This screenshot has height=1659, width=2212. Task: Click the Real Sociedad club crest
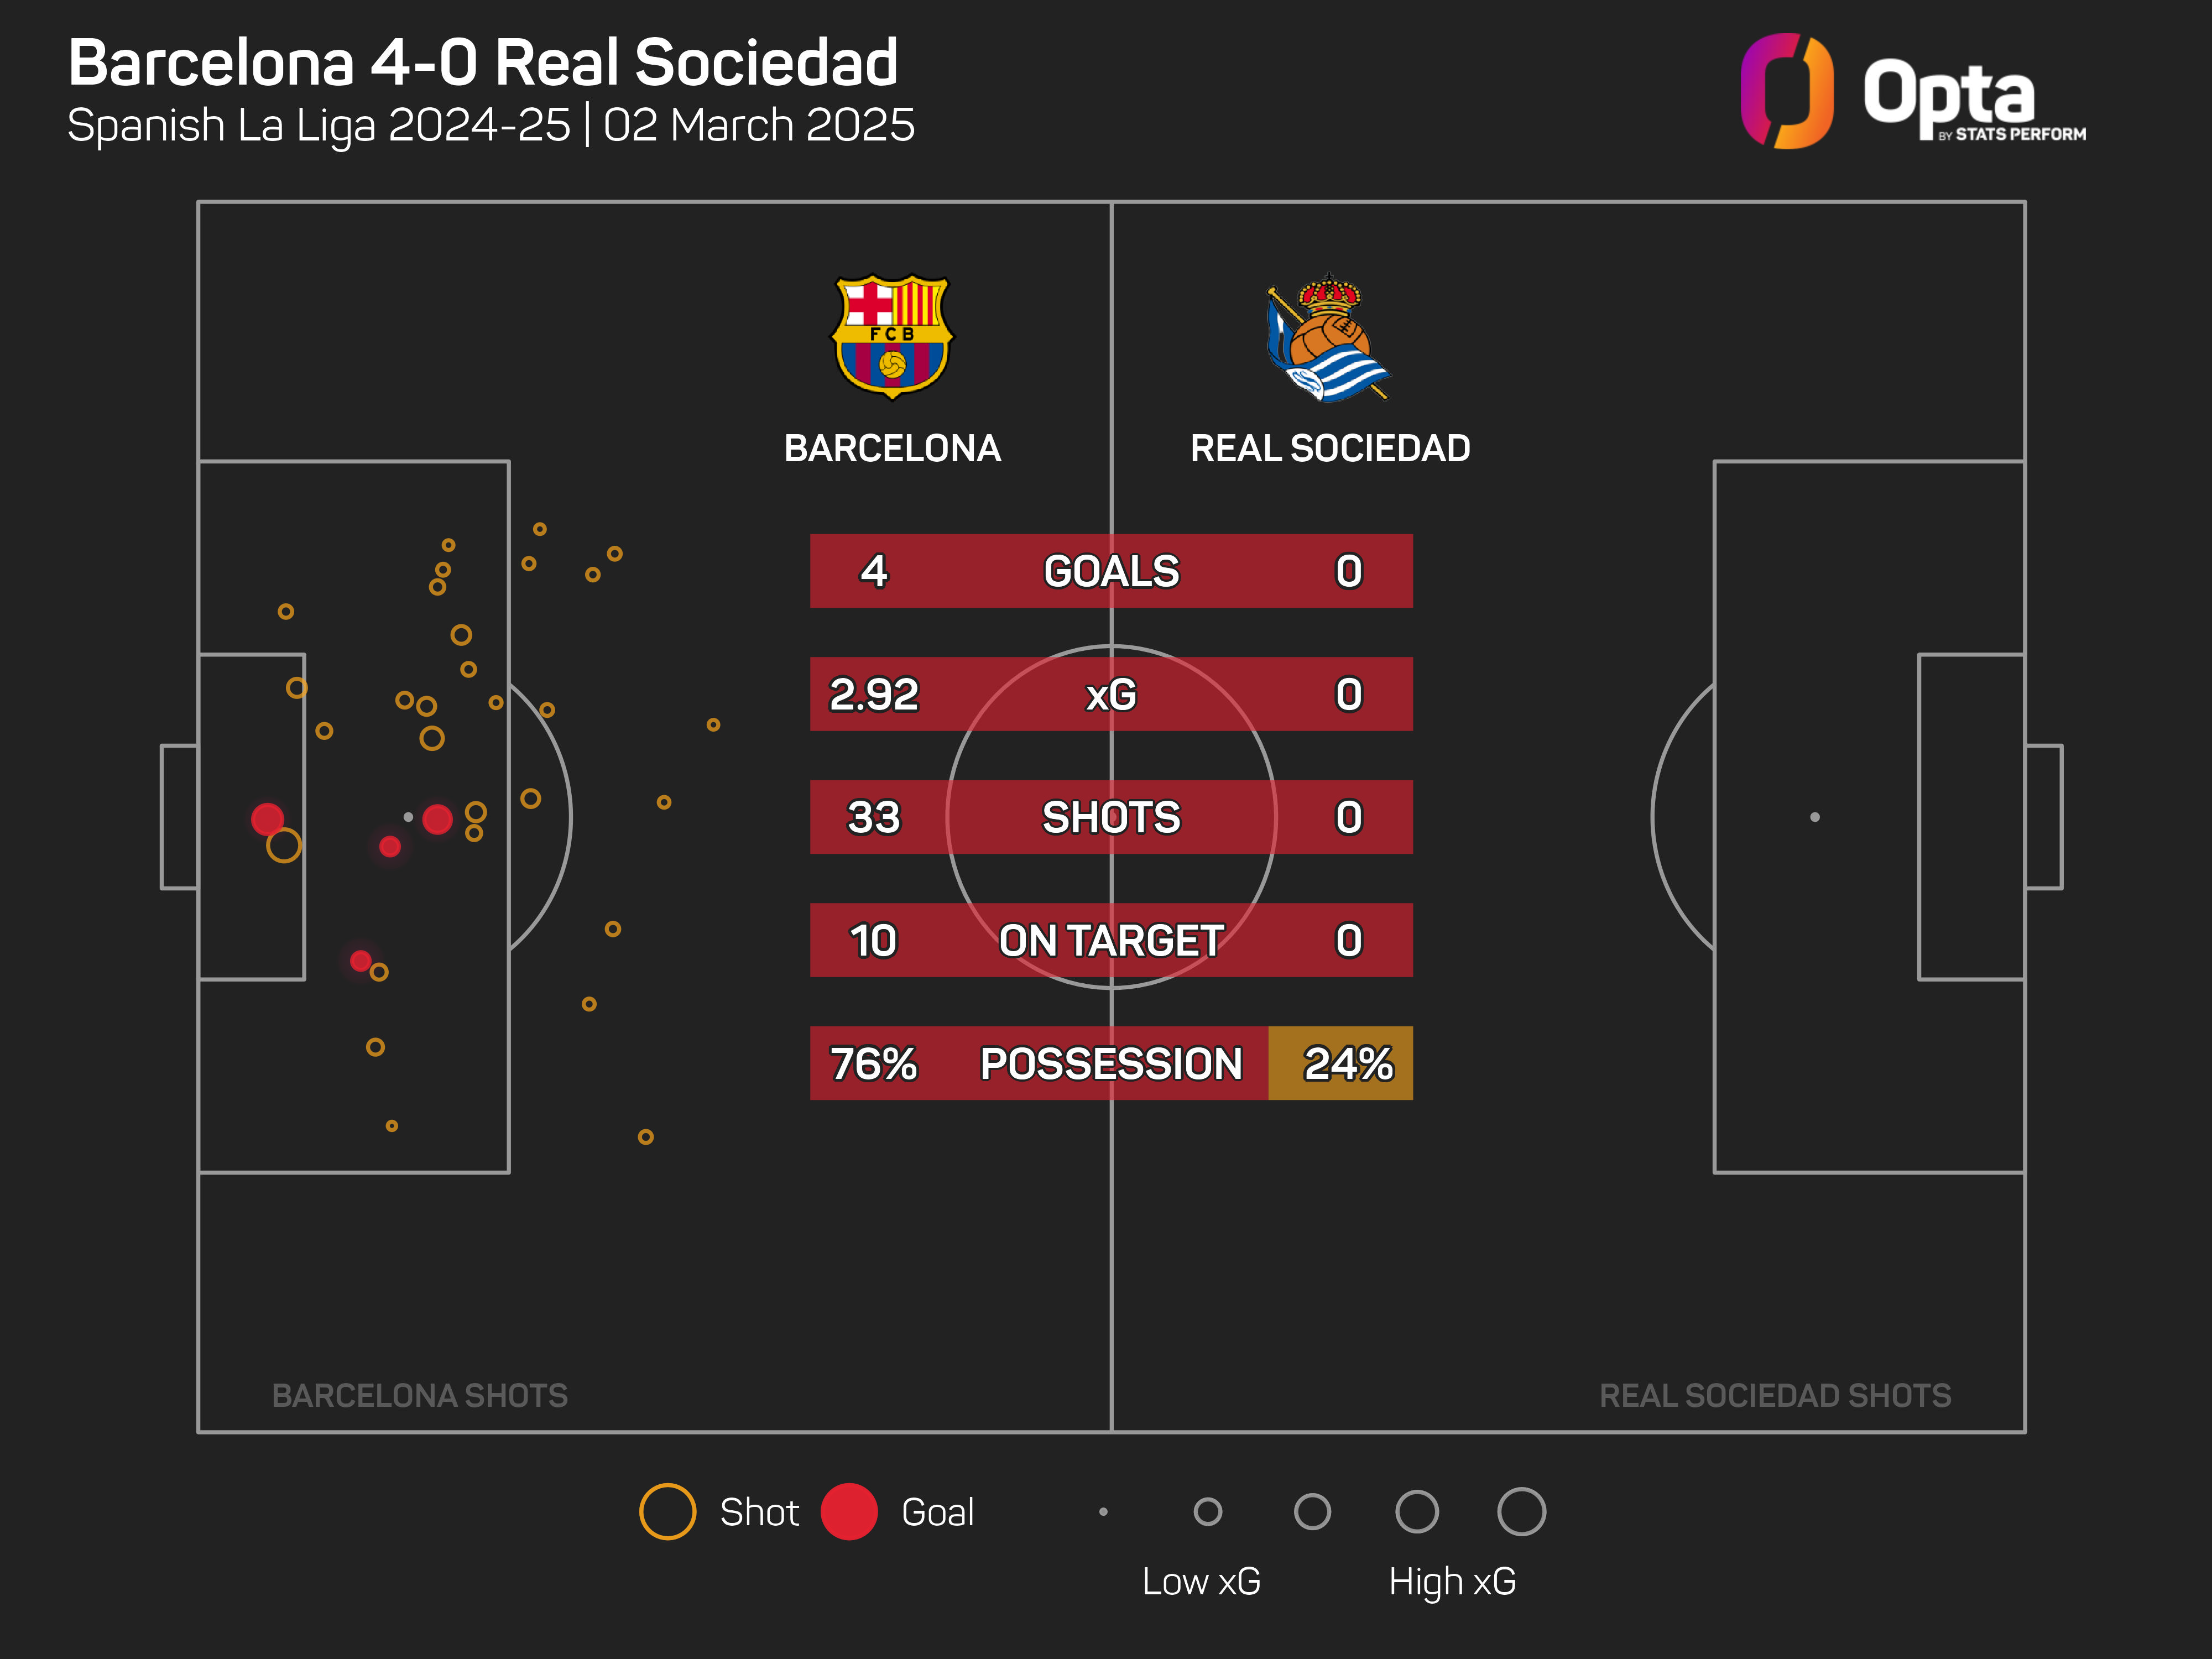1328,339
